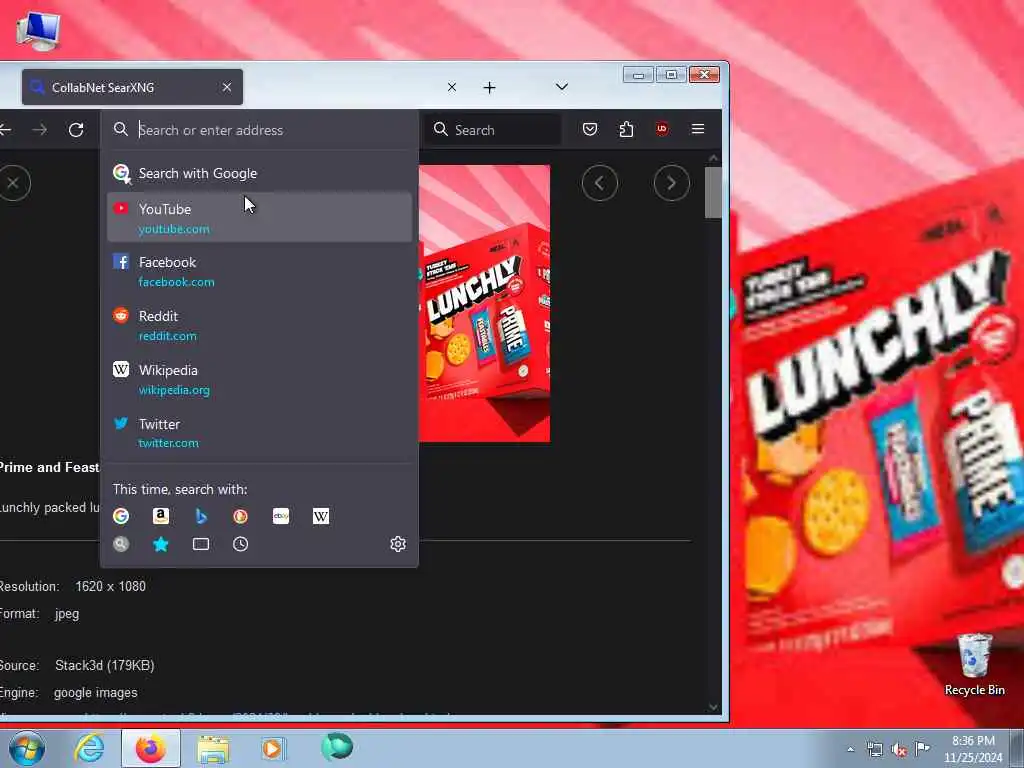Choose the Reddit suggestion
Image resolution: width=1024 pixels, height=768 pixels.
click(259, 325)
